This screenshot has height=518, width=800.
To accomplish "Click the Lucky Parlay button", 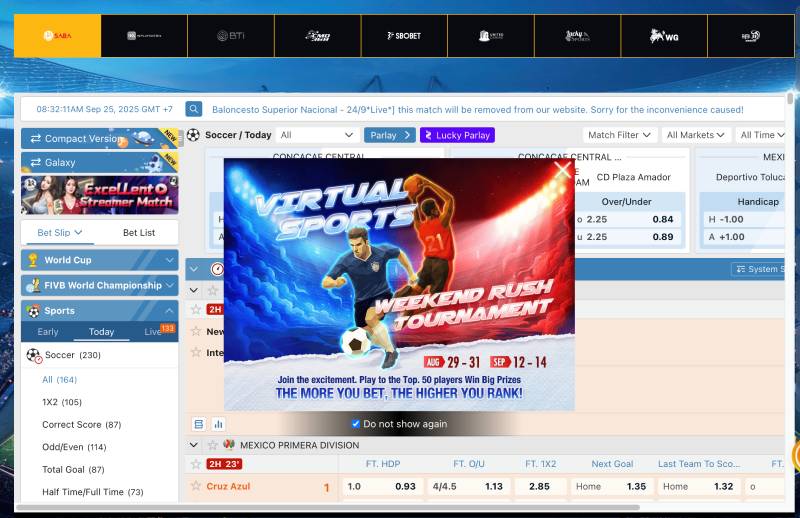I will point(457,135).
